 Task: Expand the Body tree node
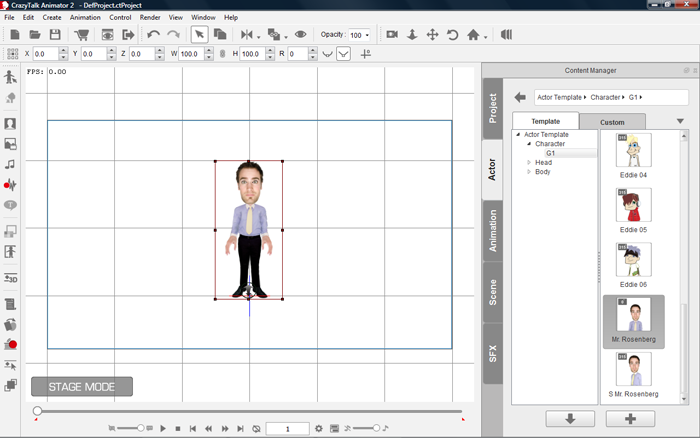tap(529, 171)
